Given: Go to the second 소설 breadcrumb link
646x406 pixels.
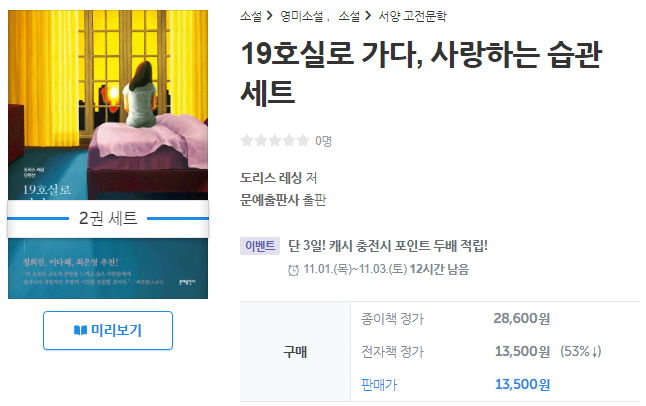Looking at the screenshot, I should (x=349, y=16).
